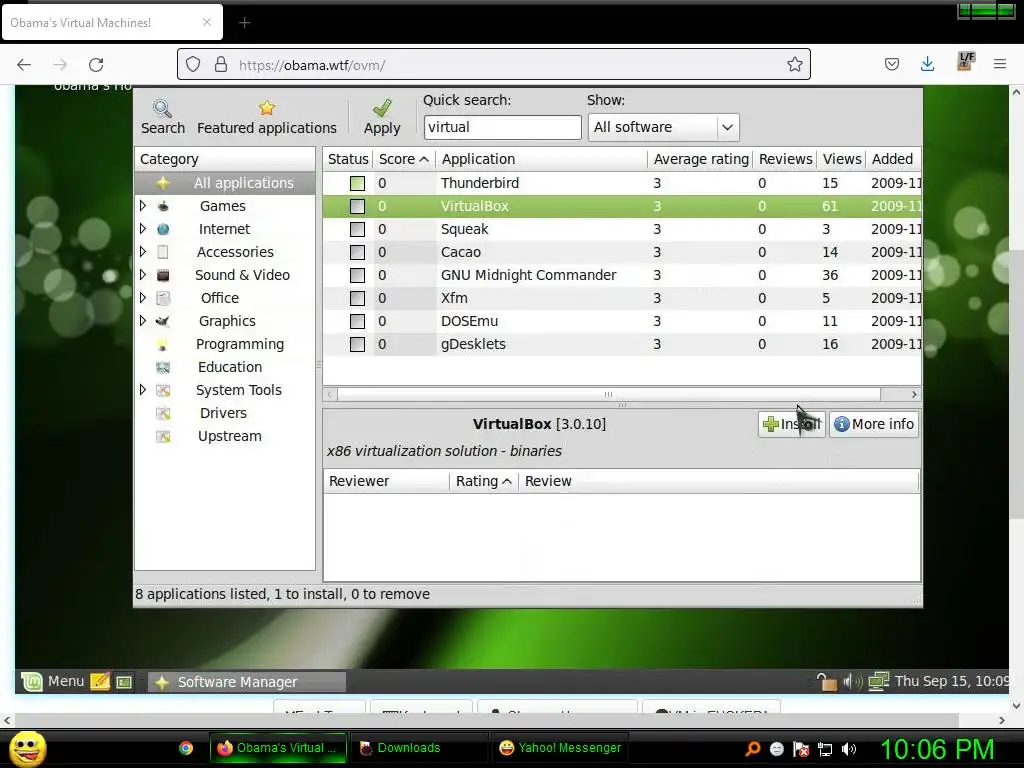Toggle the Xfm status checkbox

(357, 298)
